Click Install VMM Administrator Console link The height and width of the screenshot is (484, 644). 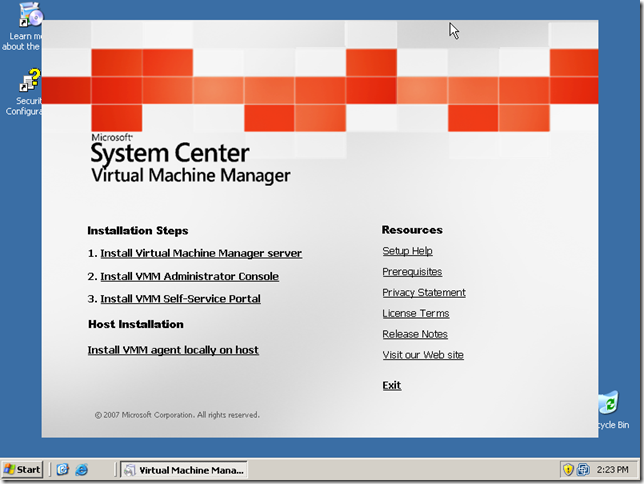point(190,276)
